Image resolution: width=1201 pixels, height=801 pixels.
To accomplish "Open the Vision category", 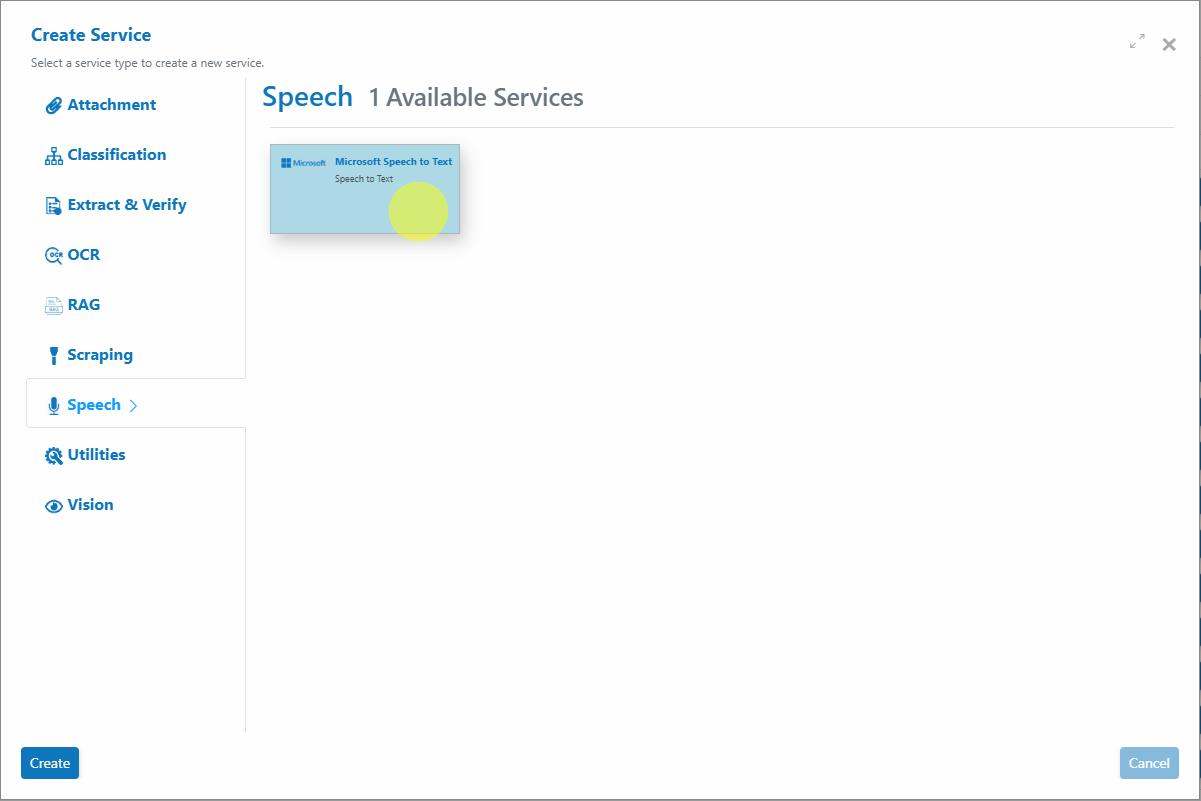I will click(x=91, y=505).
